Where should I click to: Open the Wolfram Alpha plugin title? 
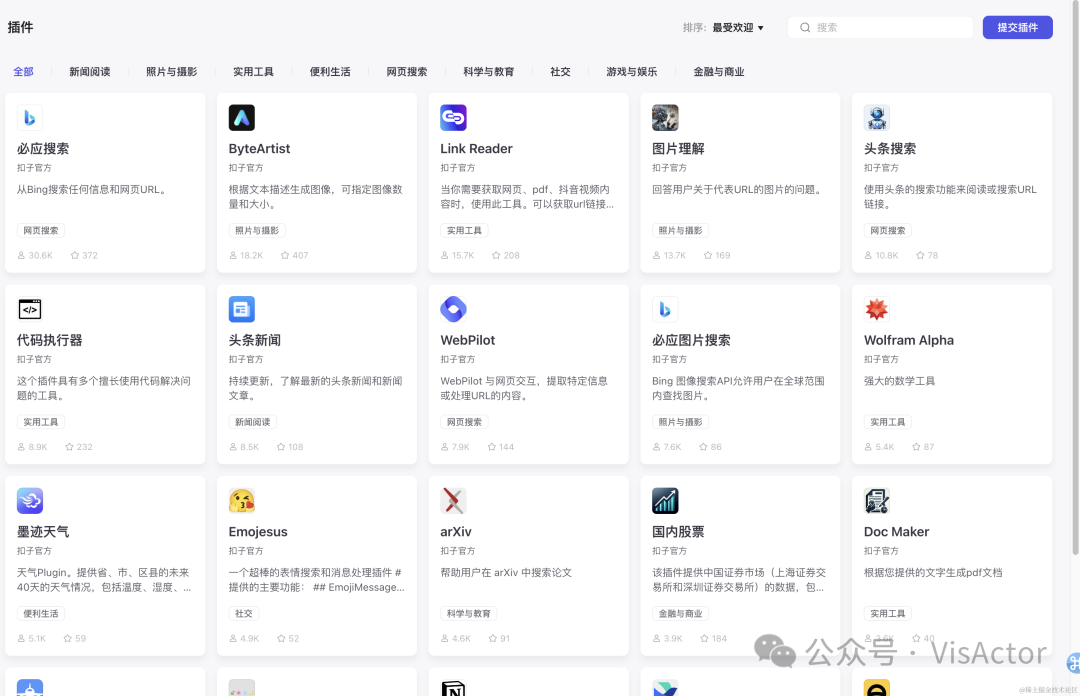(908, 340)
